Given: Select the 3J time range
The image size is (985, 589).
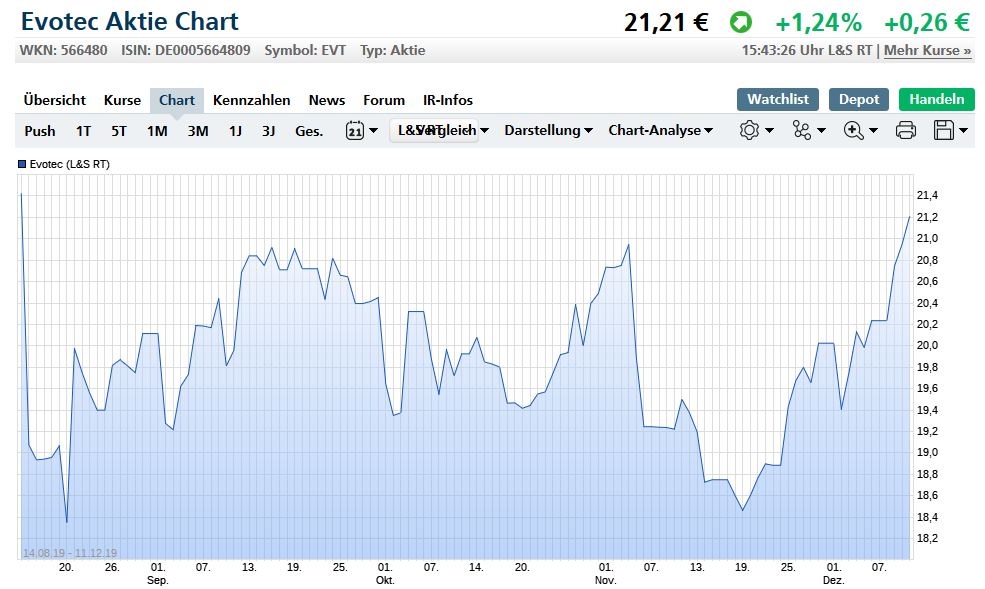Looking at the screenshot, I should [269, 131].
